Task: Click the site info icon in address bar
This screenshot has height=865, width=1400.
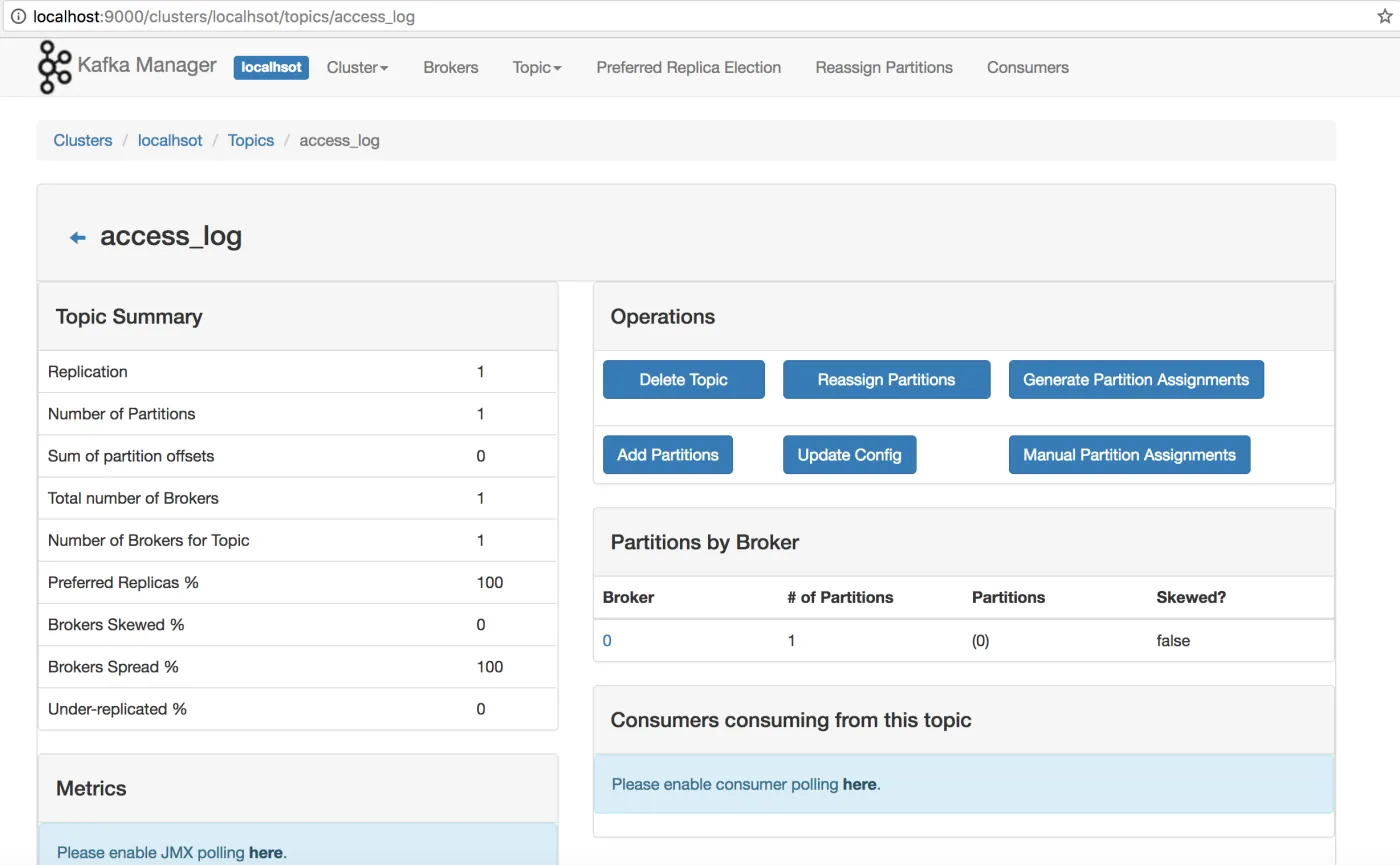Action: (18, 16)
